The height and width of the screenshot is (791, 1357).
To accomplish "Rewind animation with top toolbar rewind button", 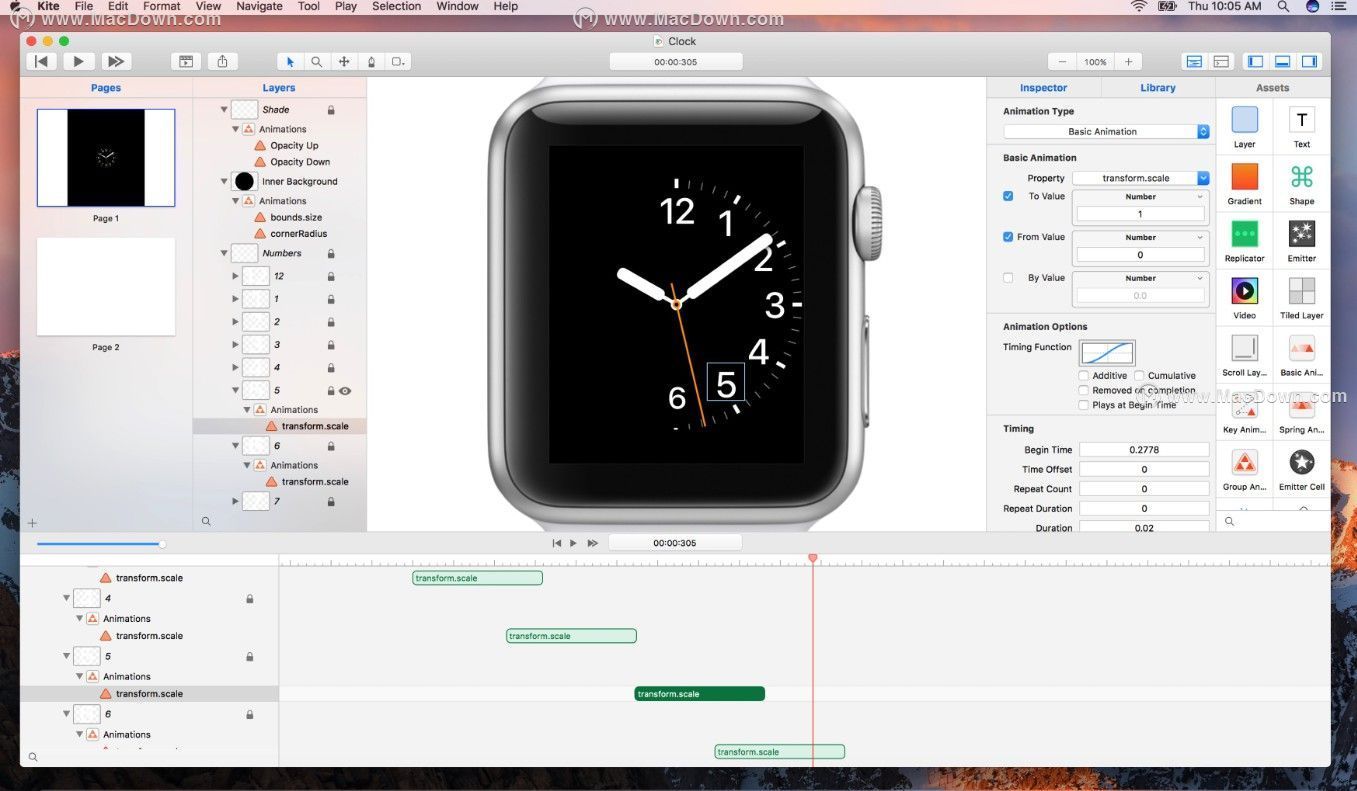I will tap(41, 61).
